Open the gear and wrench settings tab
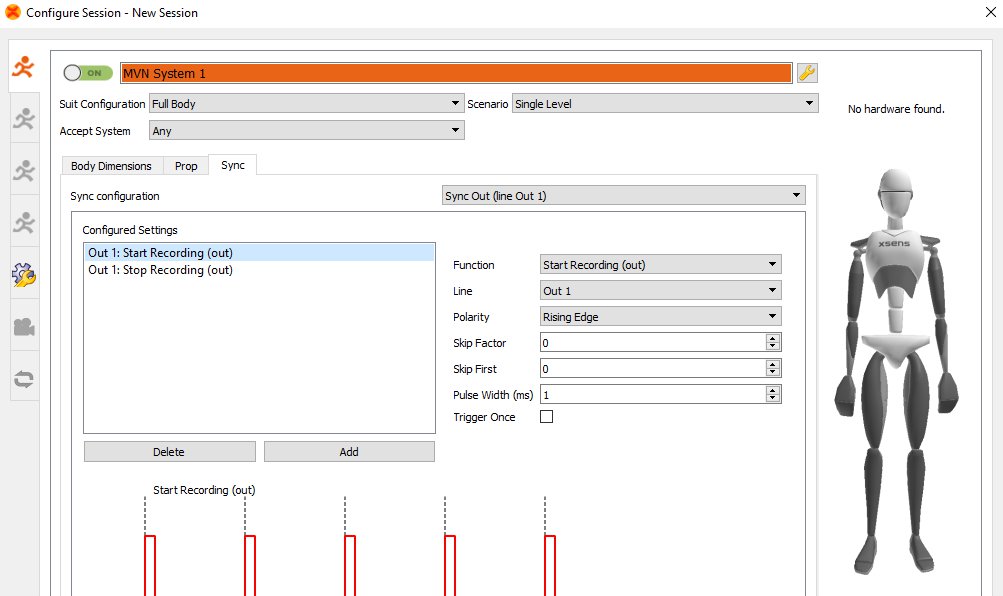The image size is (1003, 596). (x=24, y=275)
